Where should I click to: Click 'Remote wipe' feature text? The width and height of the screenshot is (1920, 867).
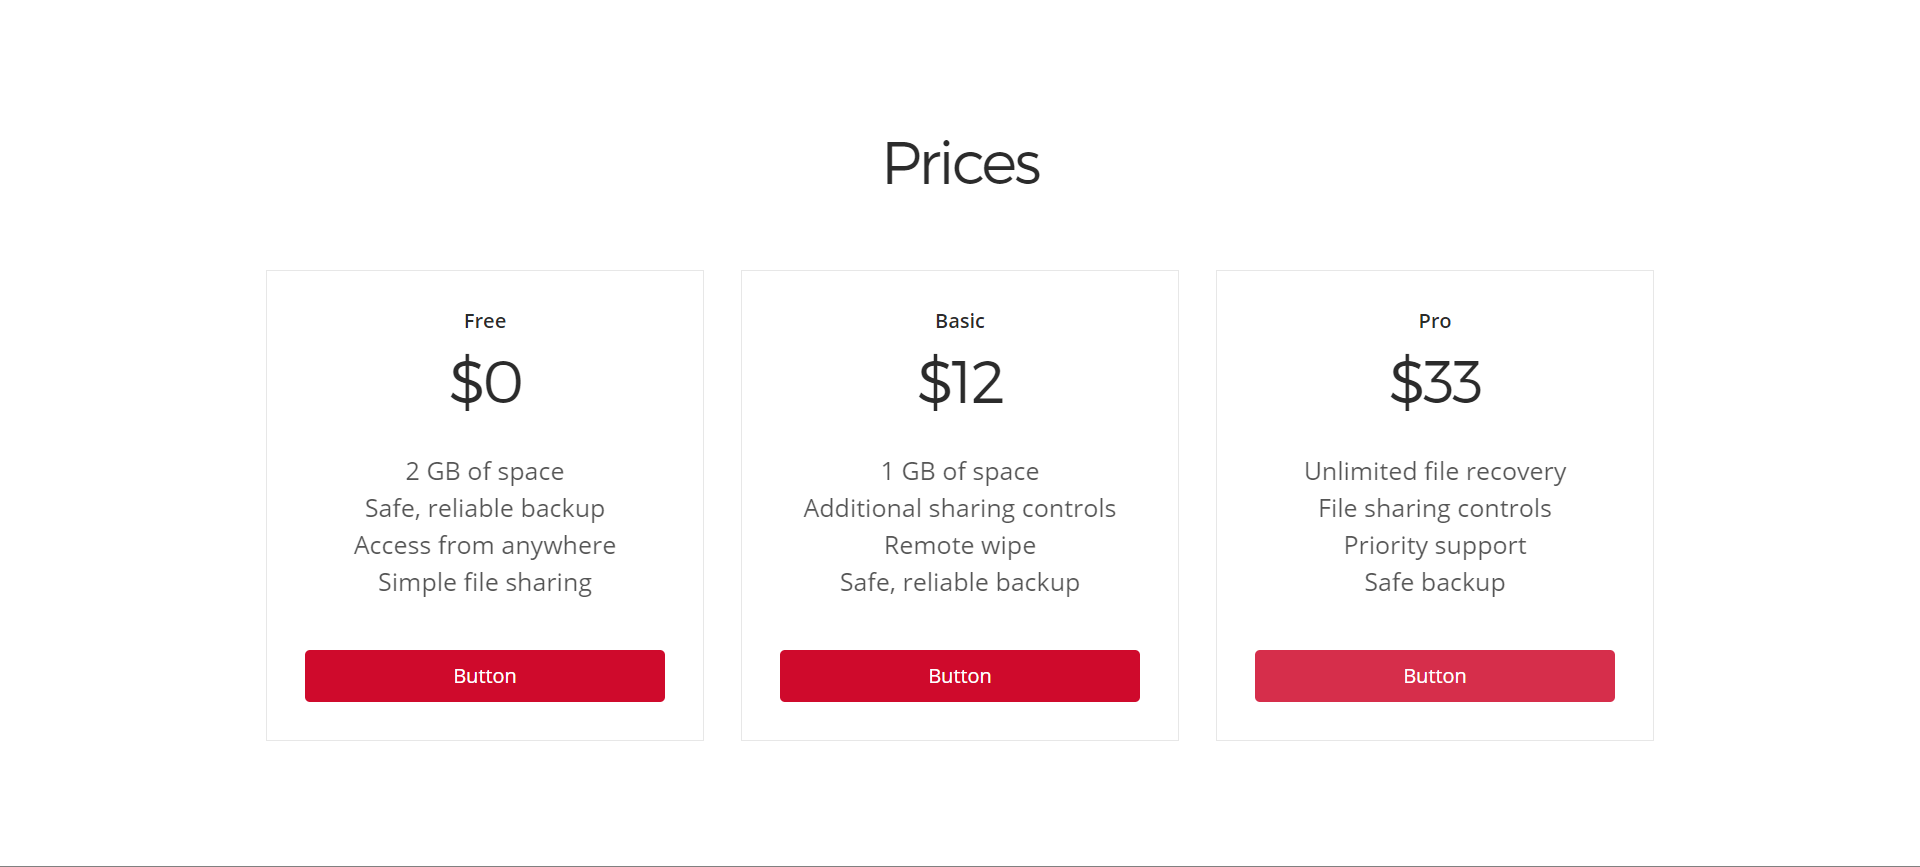tap(960, 545)
